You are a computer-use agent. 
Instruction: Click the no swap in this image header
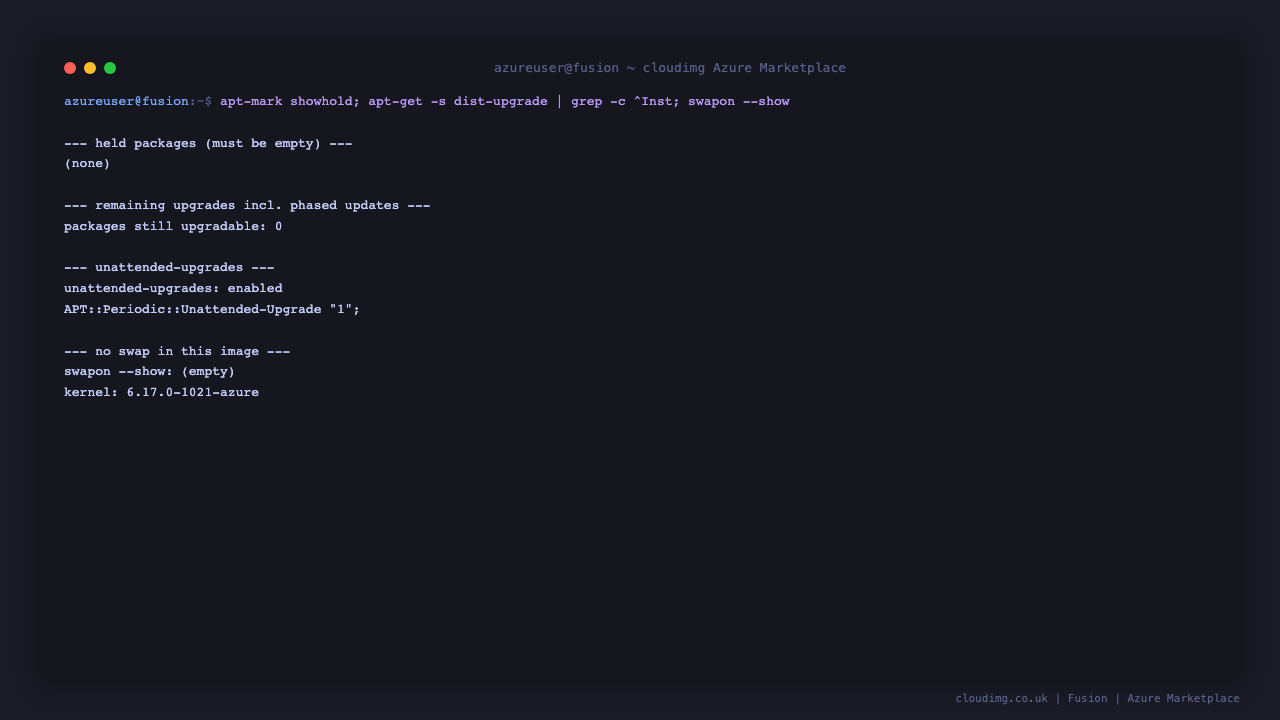[177, 351]
